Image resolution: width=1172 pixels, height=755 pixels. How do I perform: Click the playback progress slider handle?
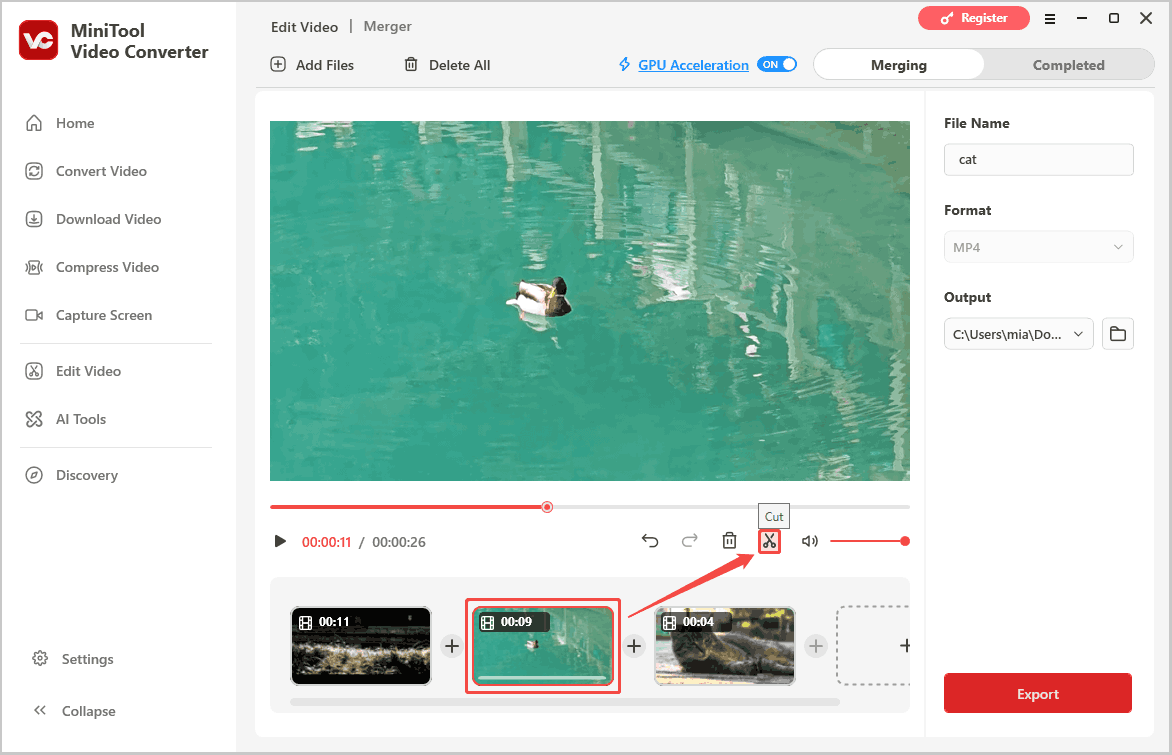click(547, 507)
